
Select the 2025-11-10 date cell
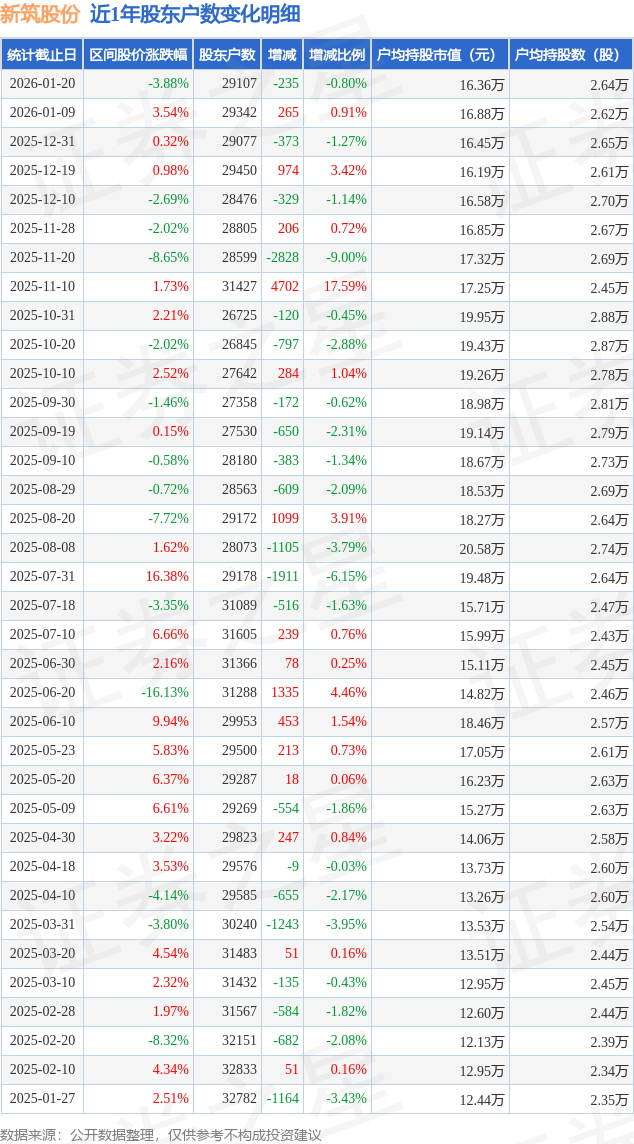(42, 287)
